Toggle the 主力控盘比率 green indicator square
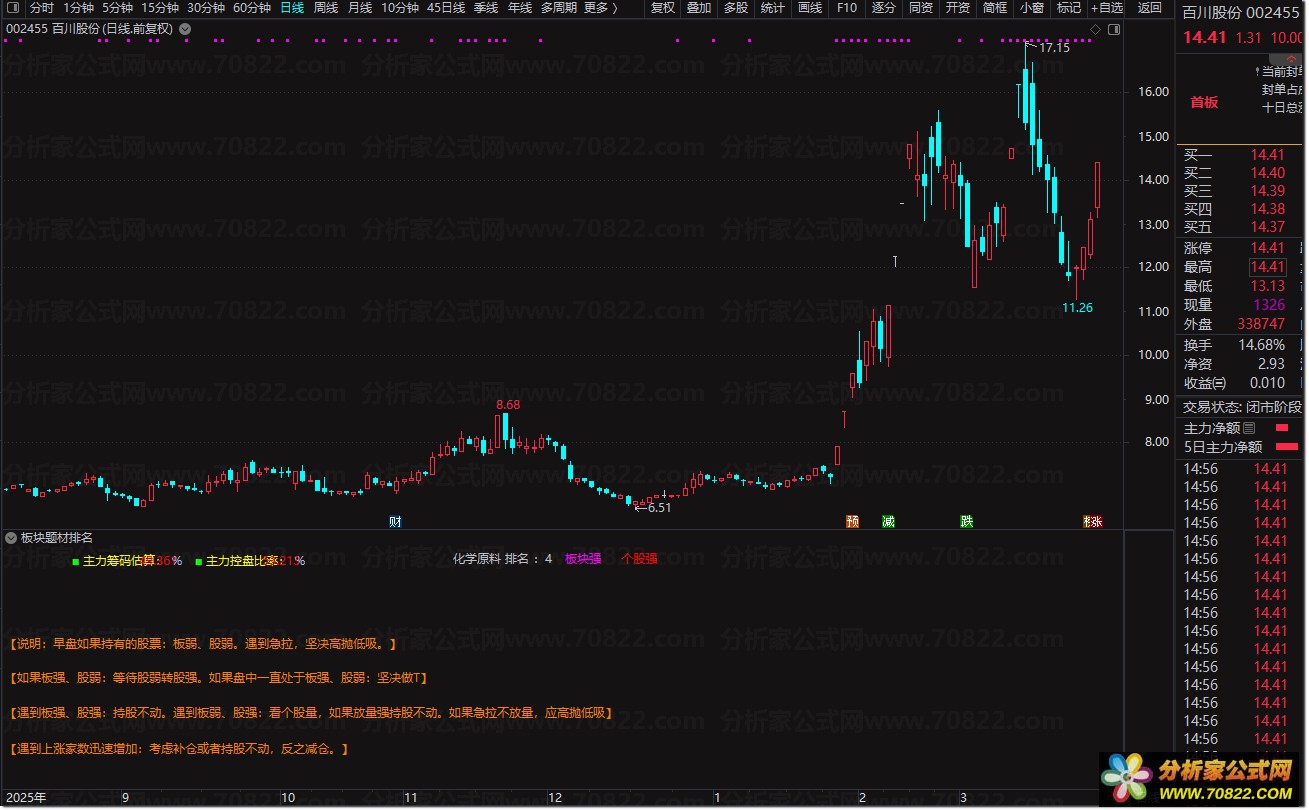The image size is (1309, 810). 198,562
